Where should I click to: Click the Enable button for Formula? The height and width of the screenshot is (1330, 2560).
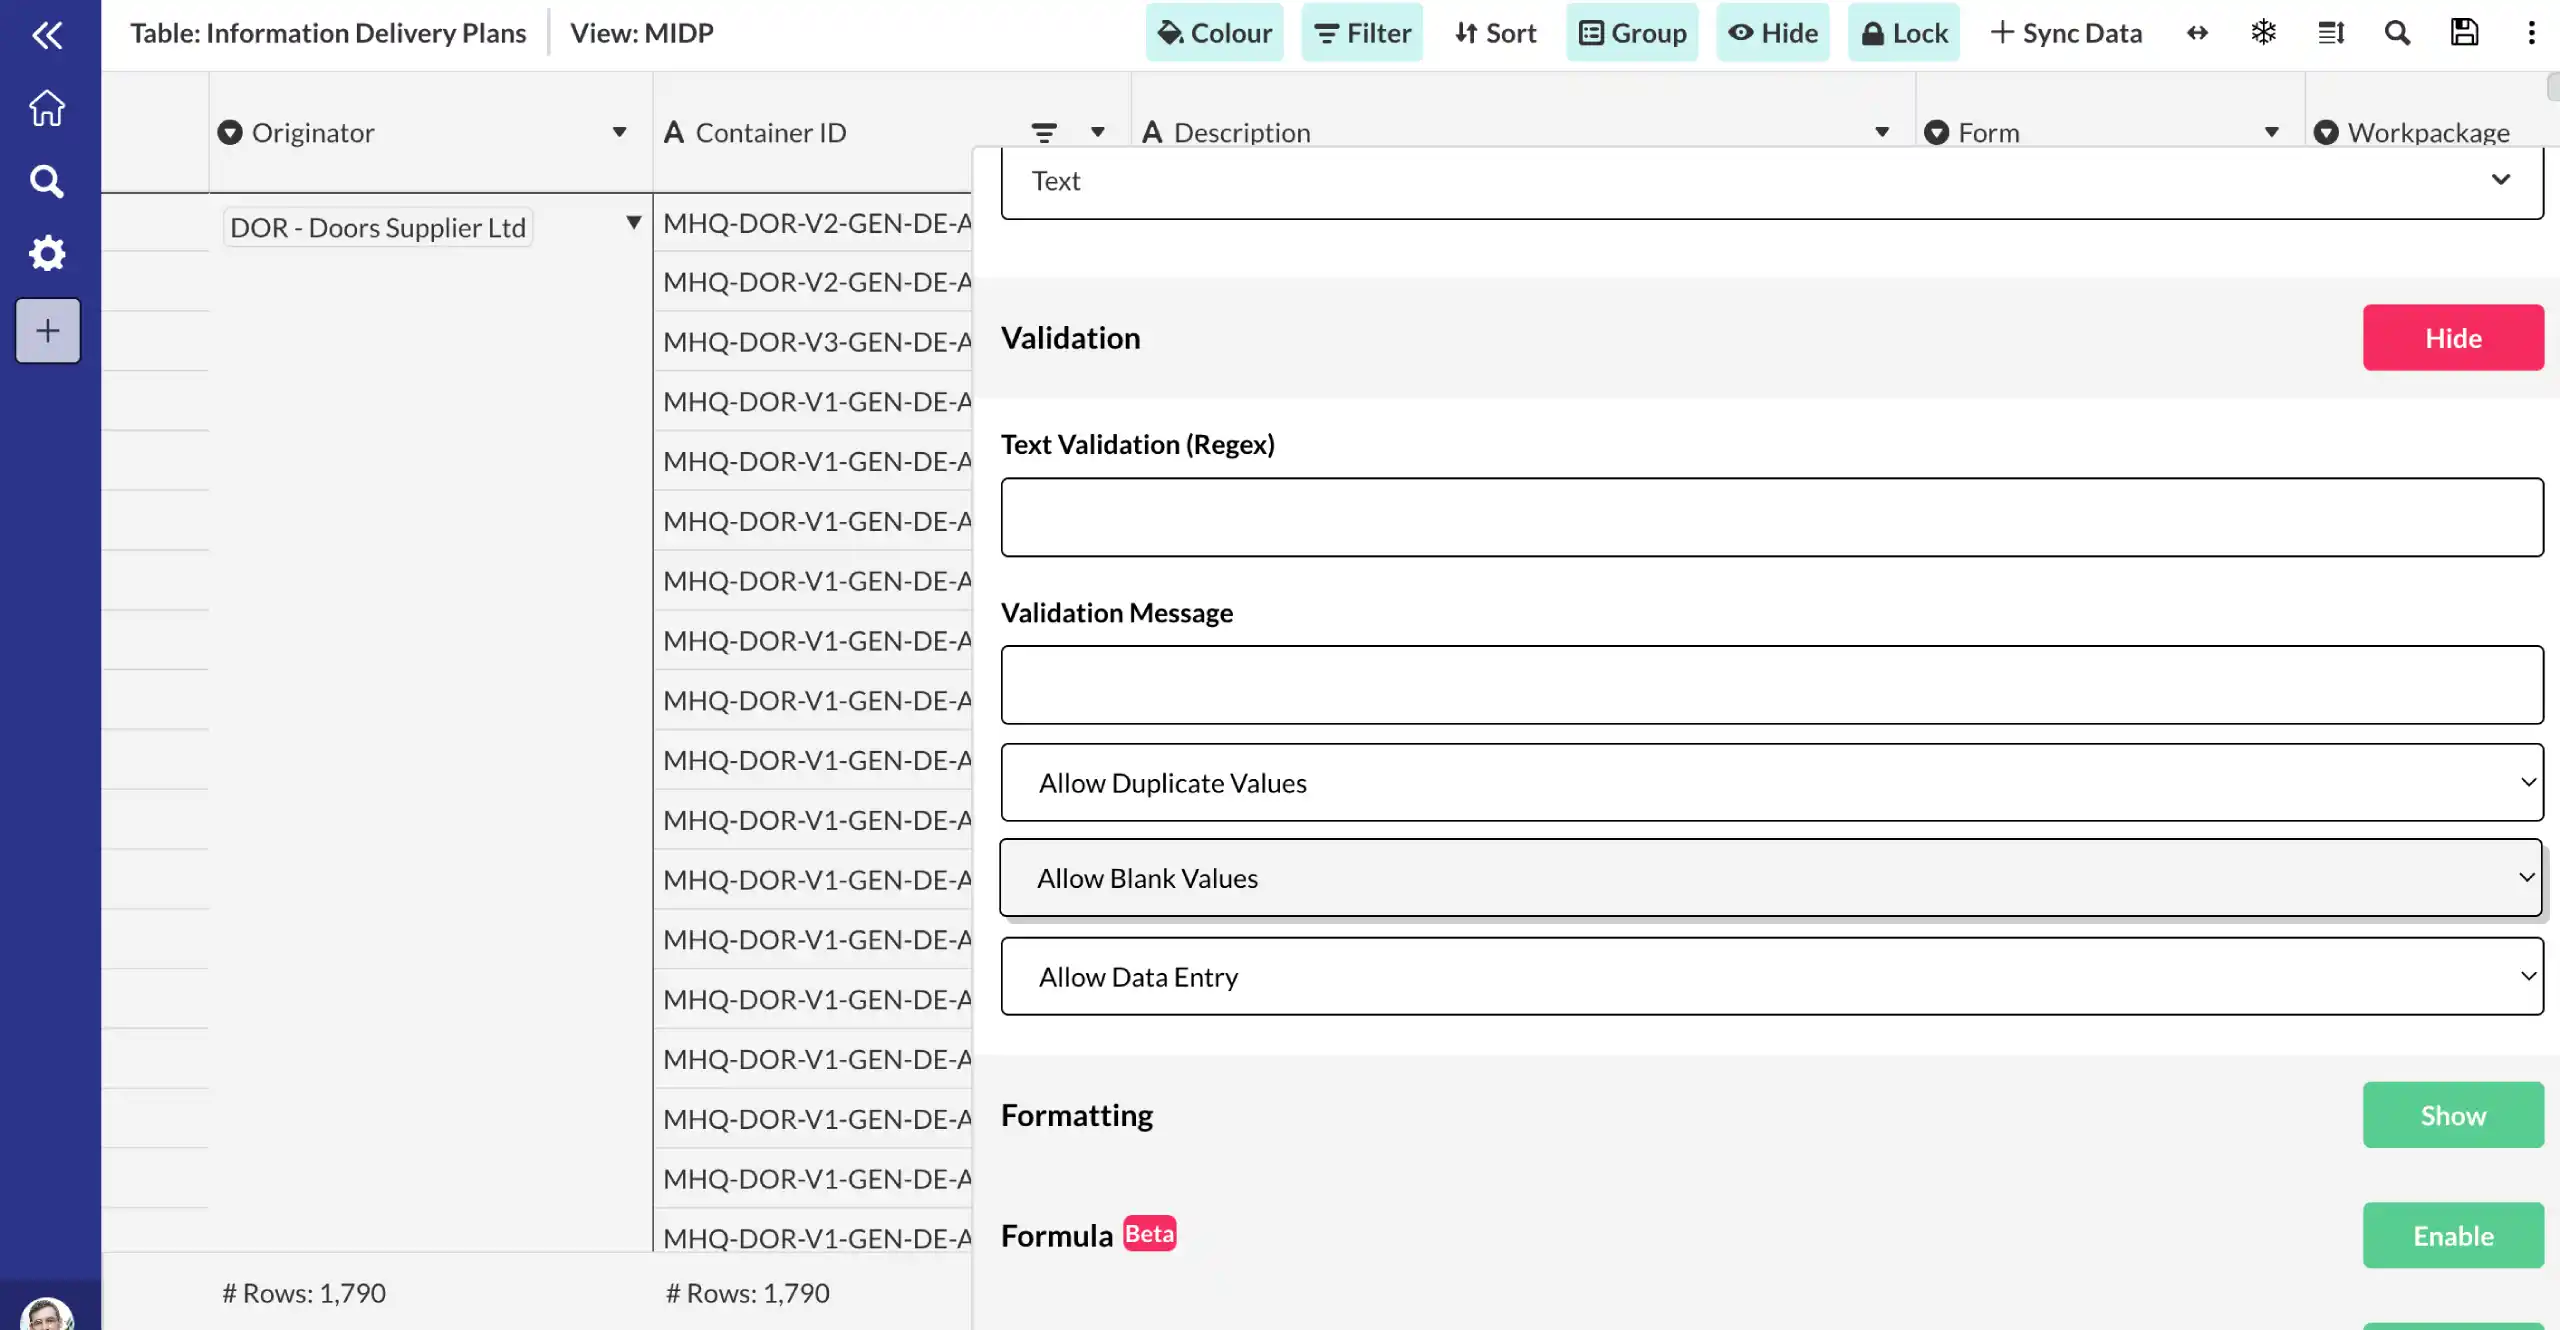(2452, 1236)
